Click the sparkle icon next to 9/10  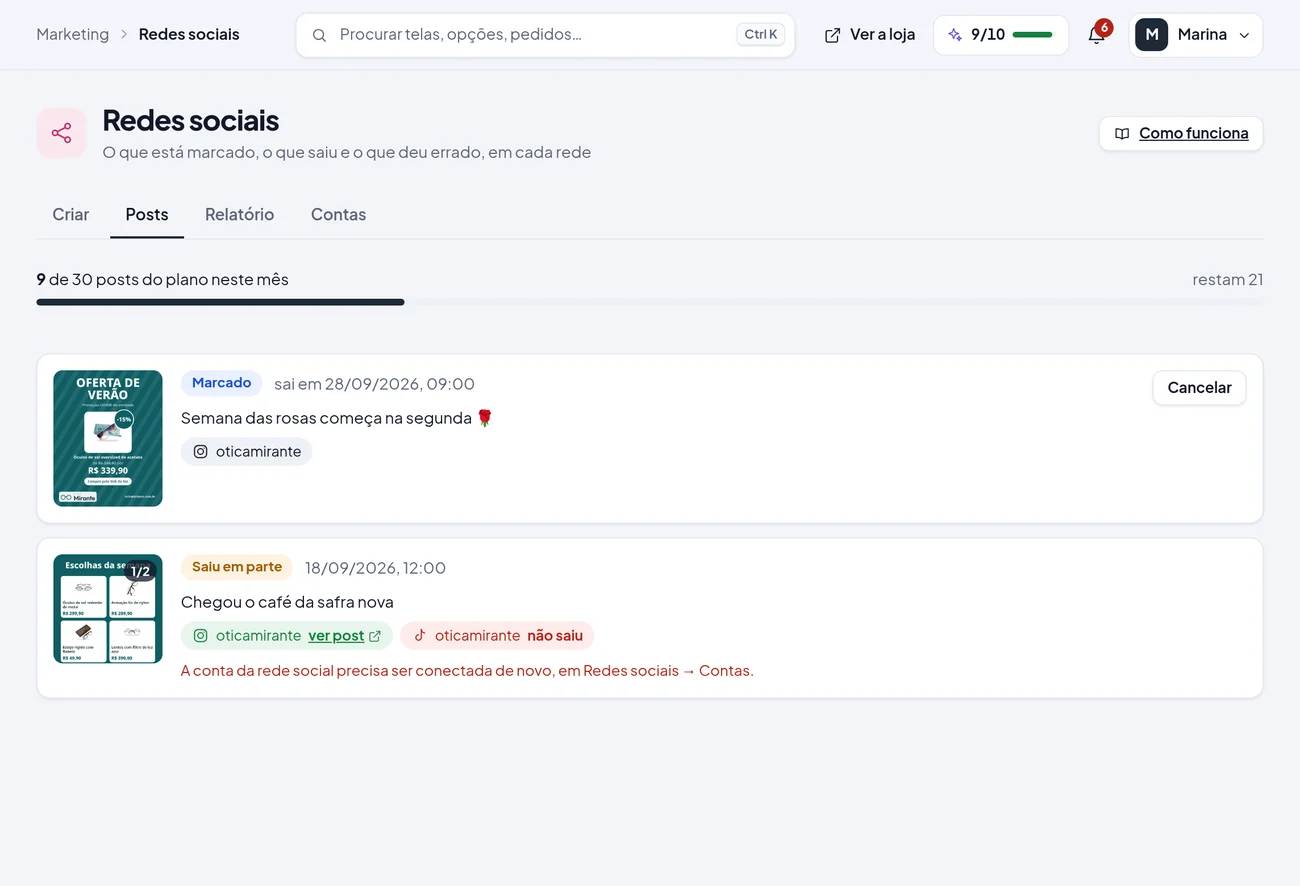pos(955,35)
